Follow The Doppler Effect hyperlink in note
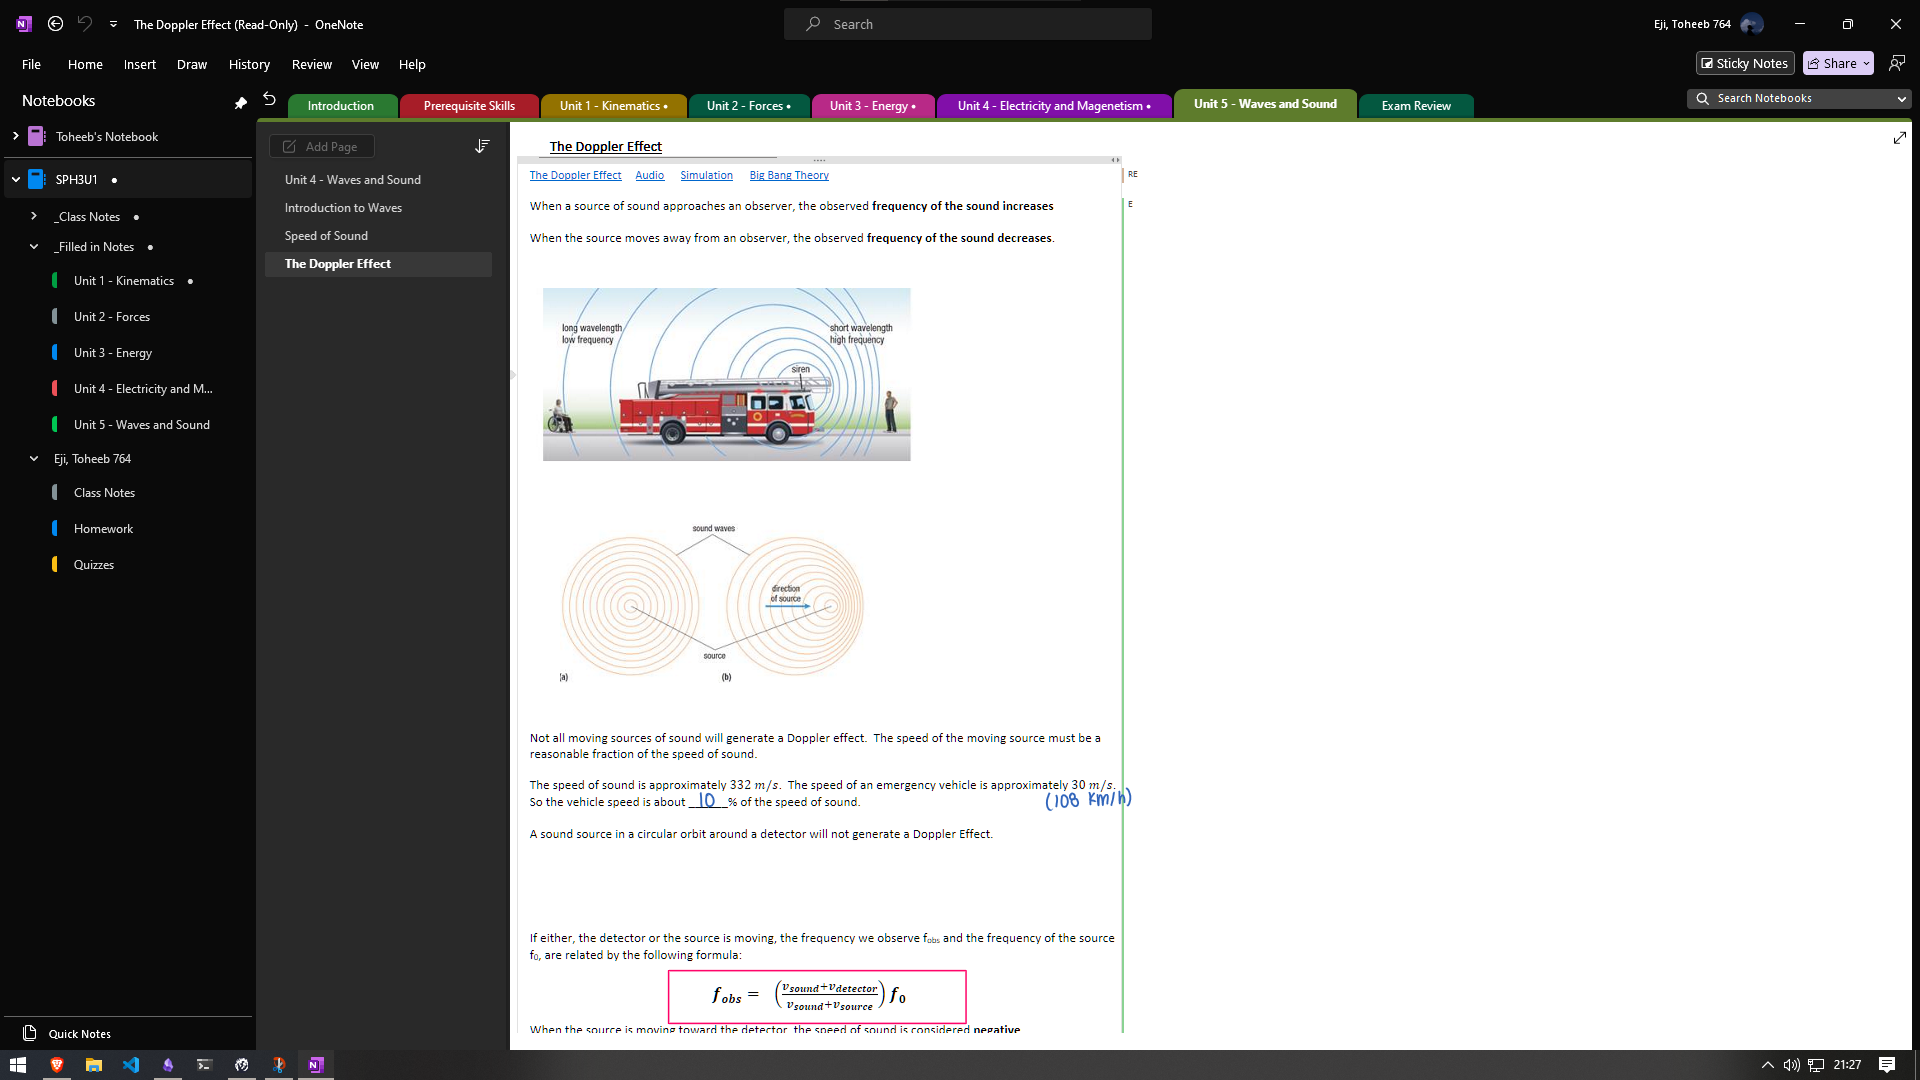This screenshot has width=1920, height=1080. coord(575,175)
